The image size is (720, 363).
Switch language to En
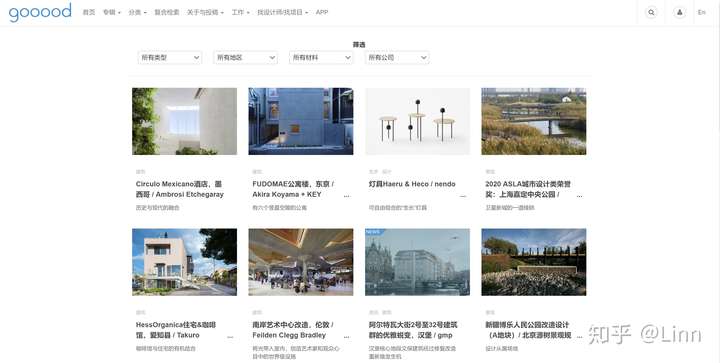tap(701, 12)
